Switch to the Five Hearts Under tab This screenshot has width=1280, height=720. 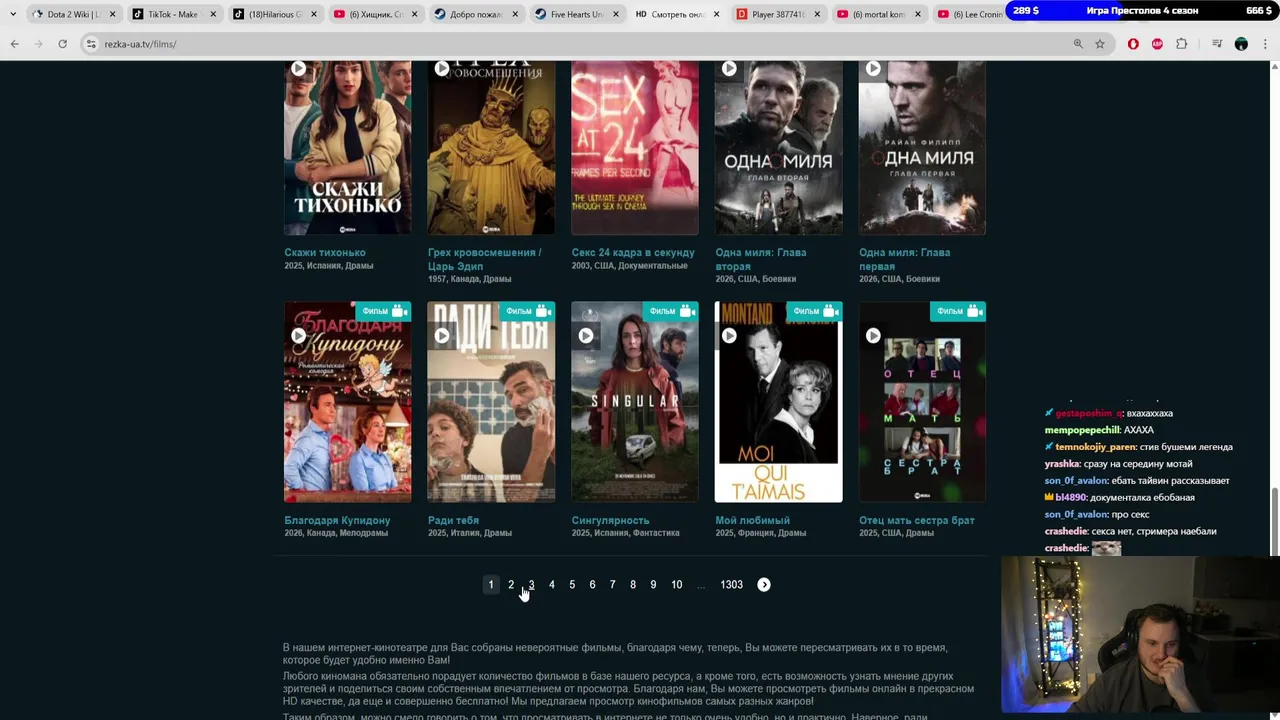tap(576, 14)
